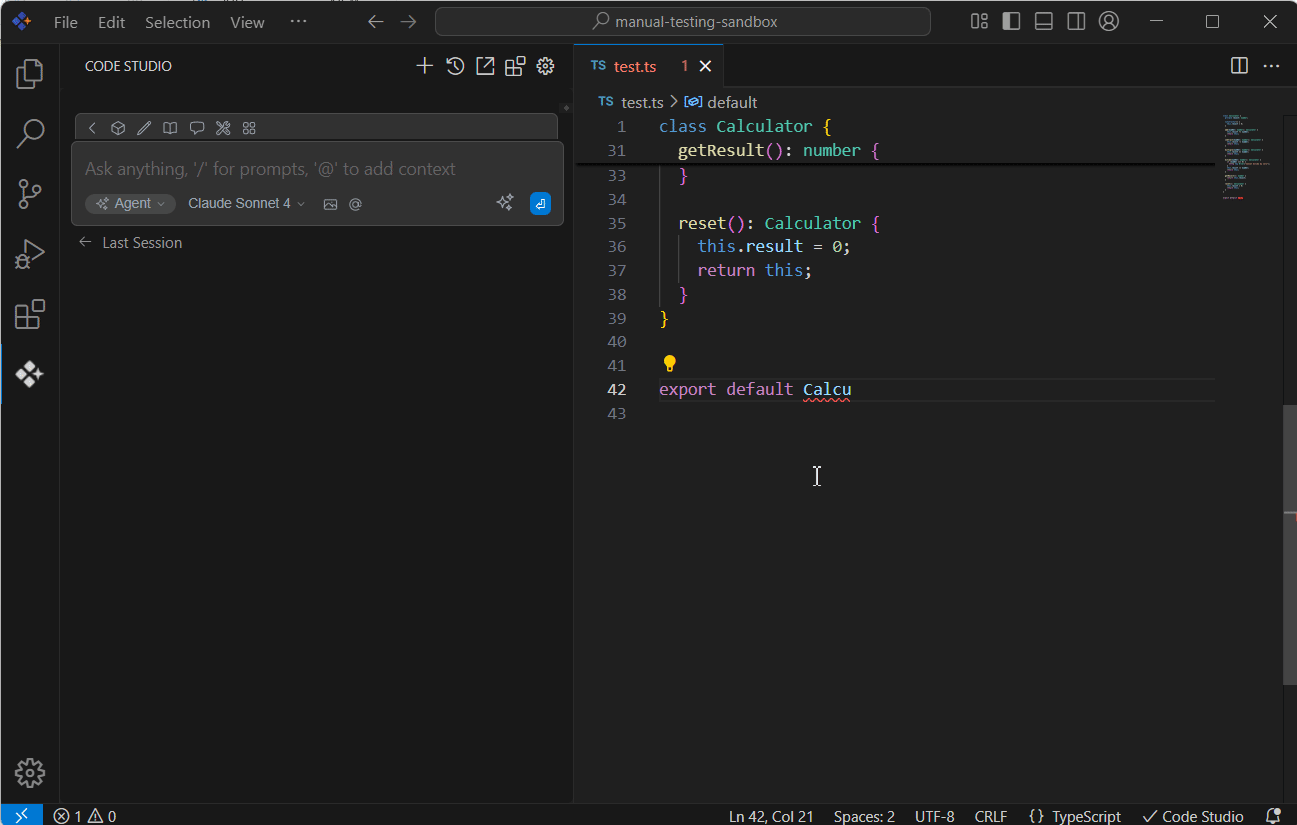
Task: Open the View menu
Action: (x=247, y=22)
